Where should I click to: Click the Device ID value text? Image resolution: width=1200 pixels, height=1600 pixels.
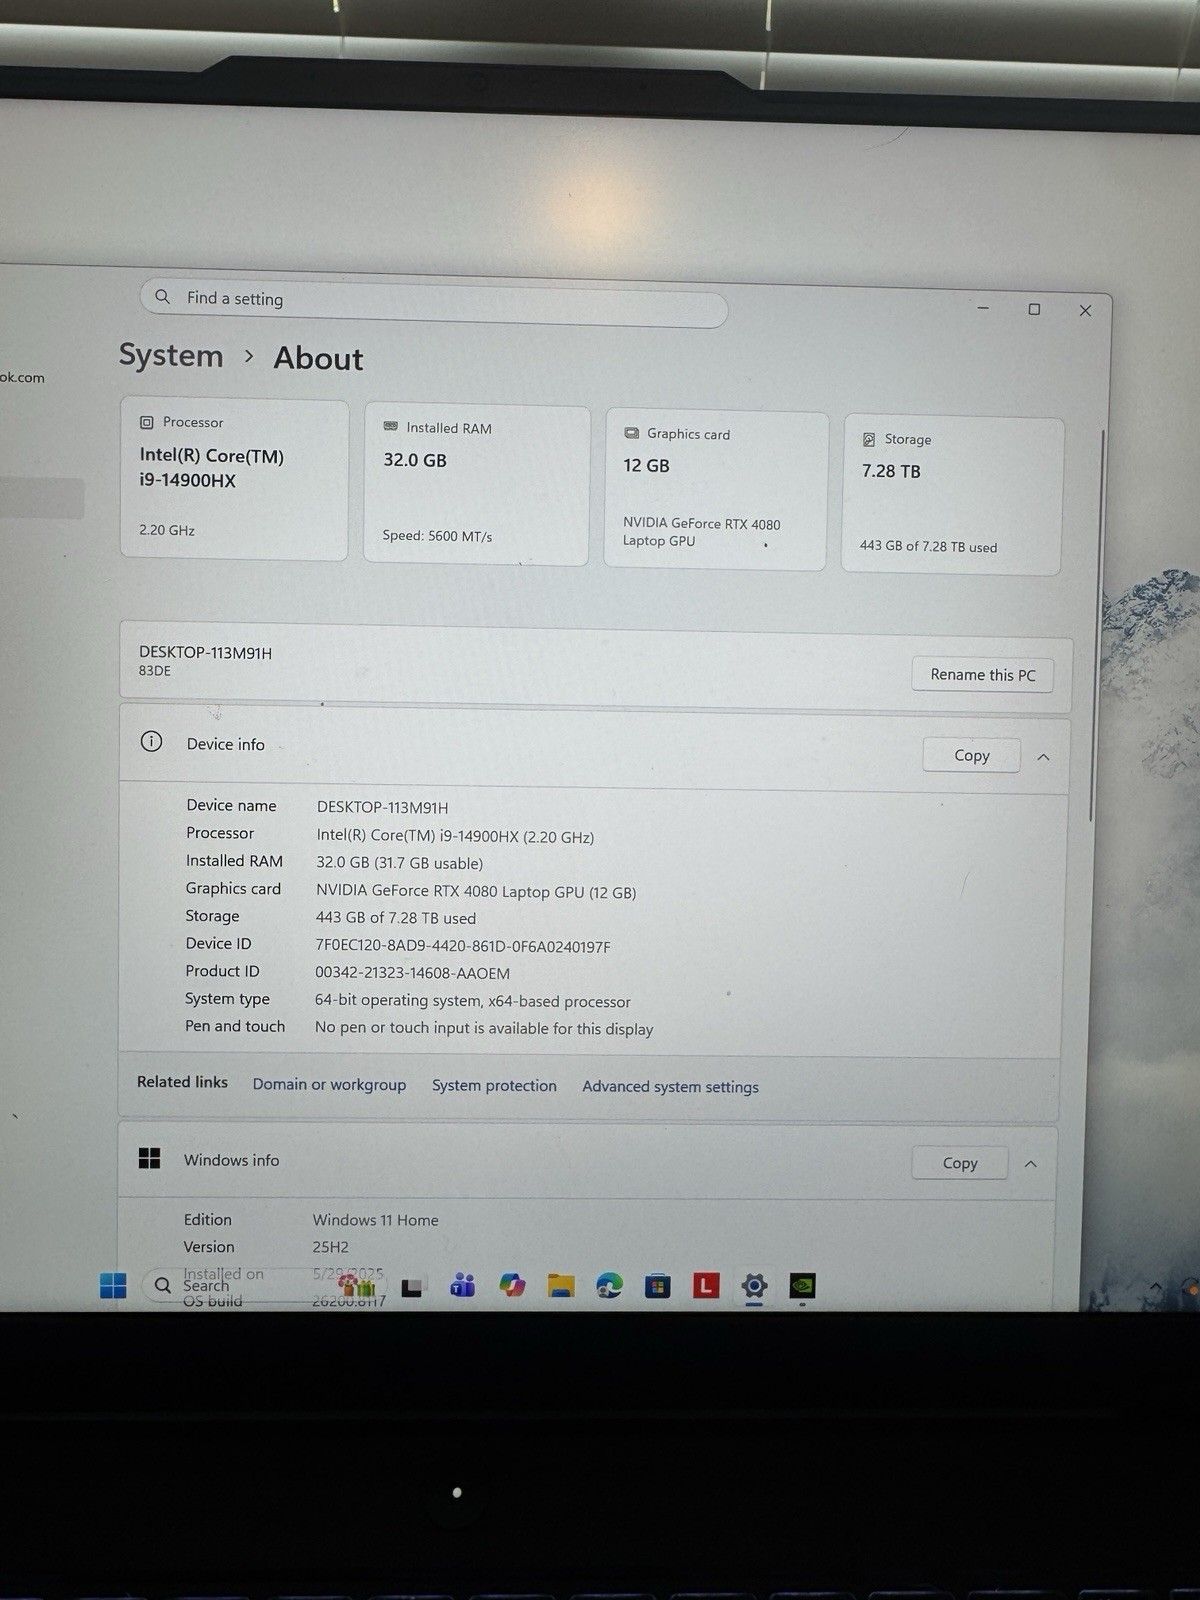pyautogui.click(x=463, y=946)
